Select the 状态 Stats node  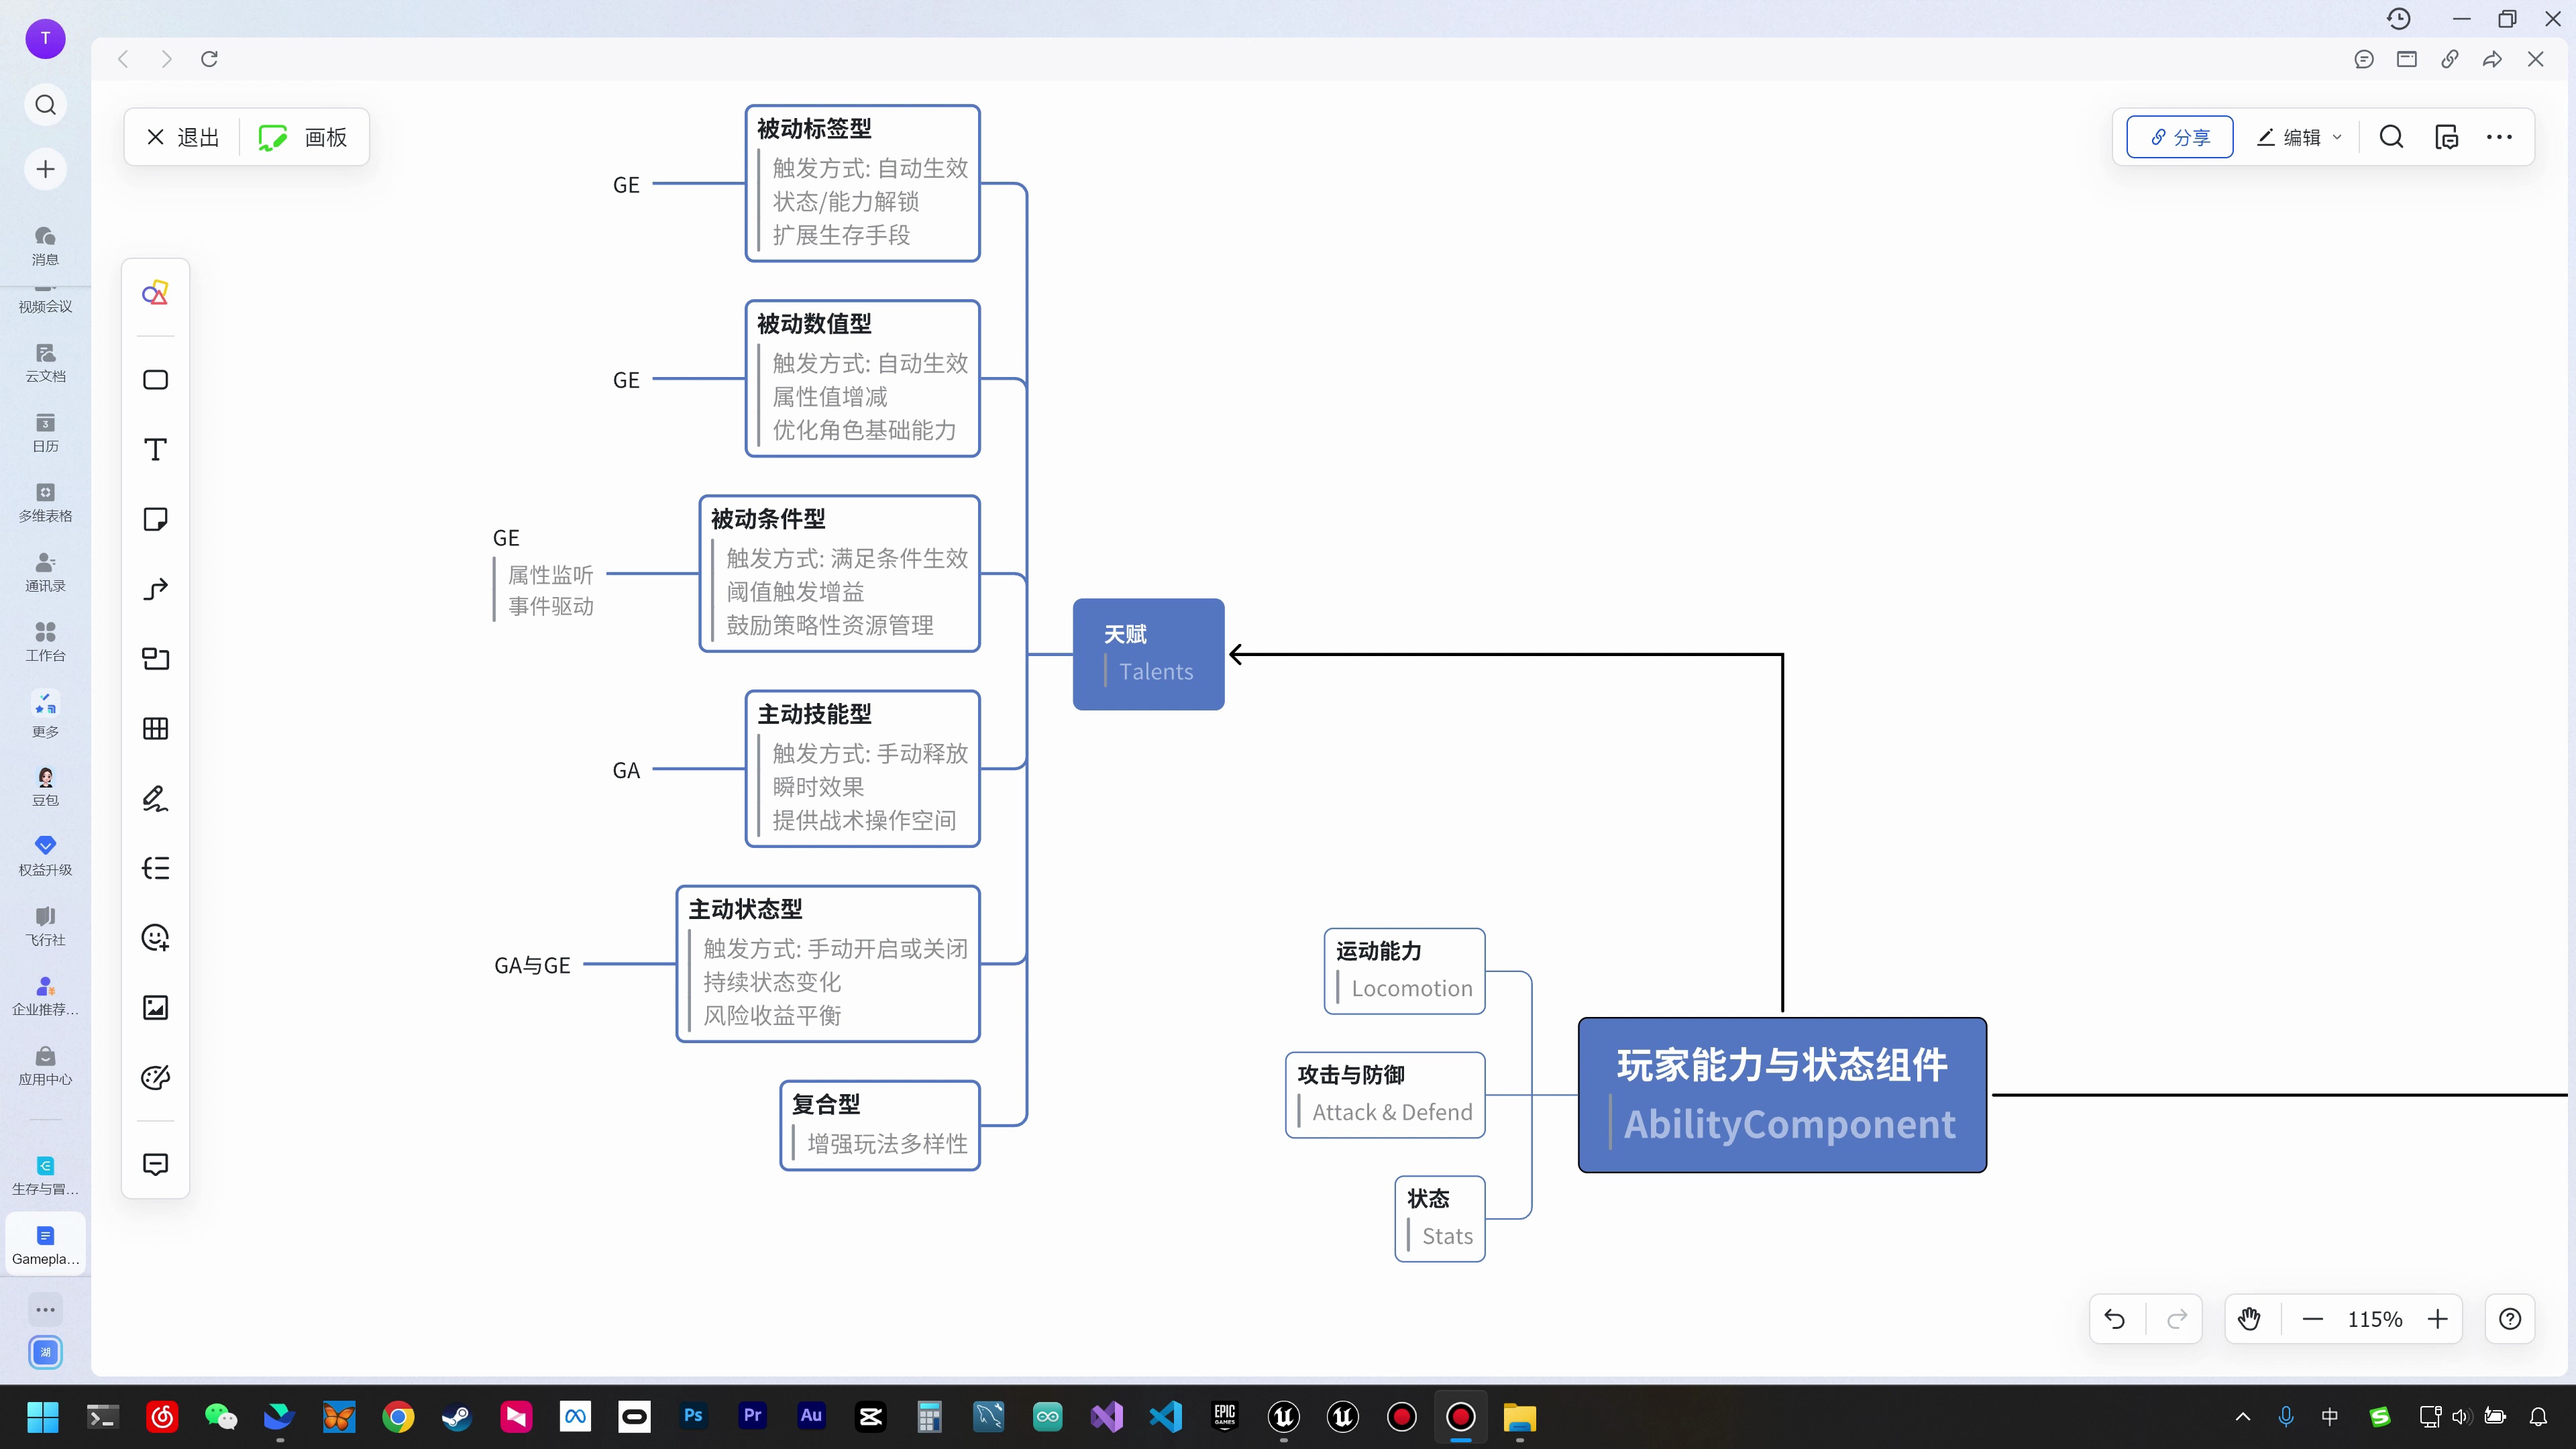1440,1219
